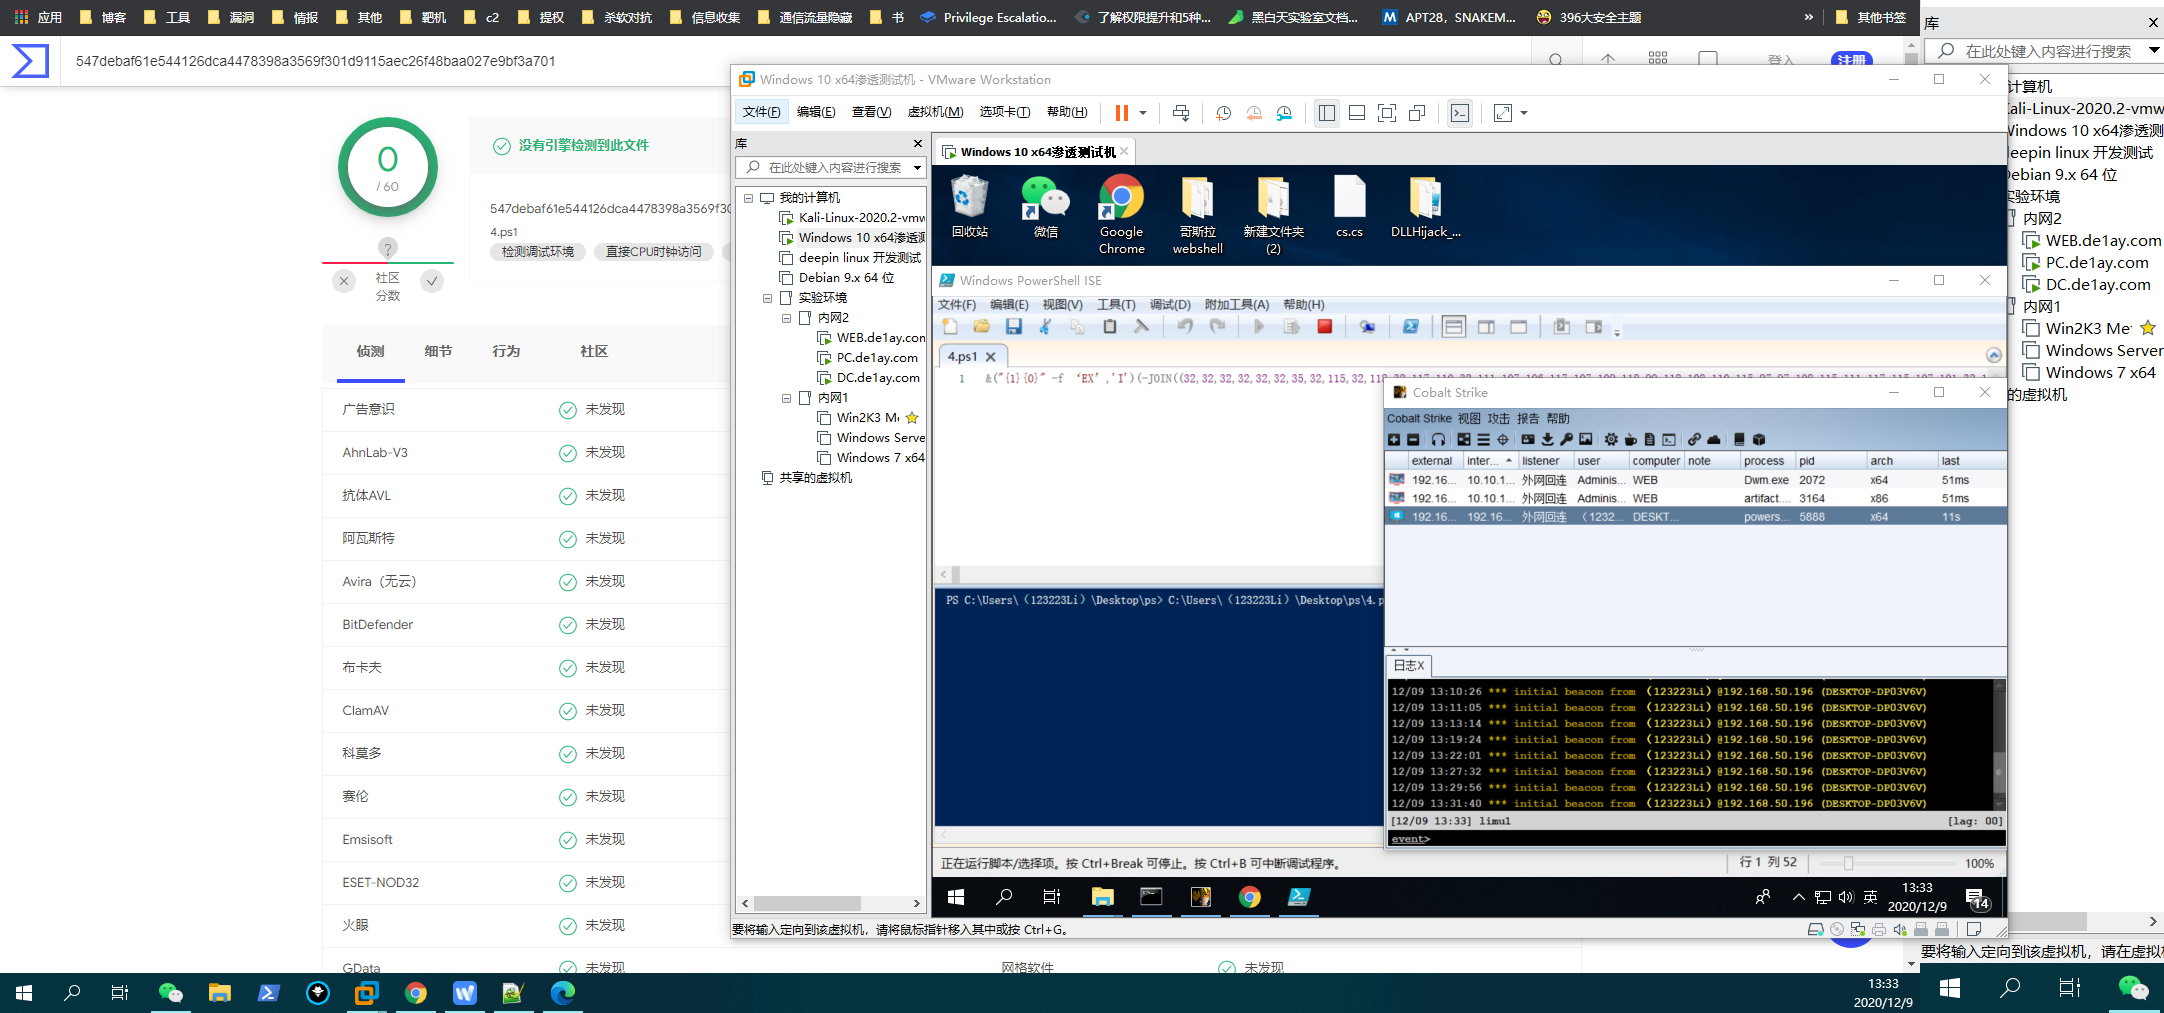2164x1013 pixels.
Task: Collapse the 内网2 folder in the library tree
Action: click(786, 318)
